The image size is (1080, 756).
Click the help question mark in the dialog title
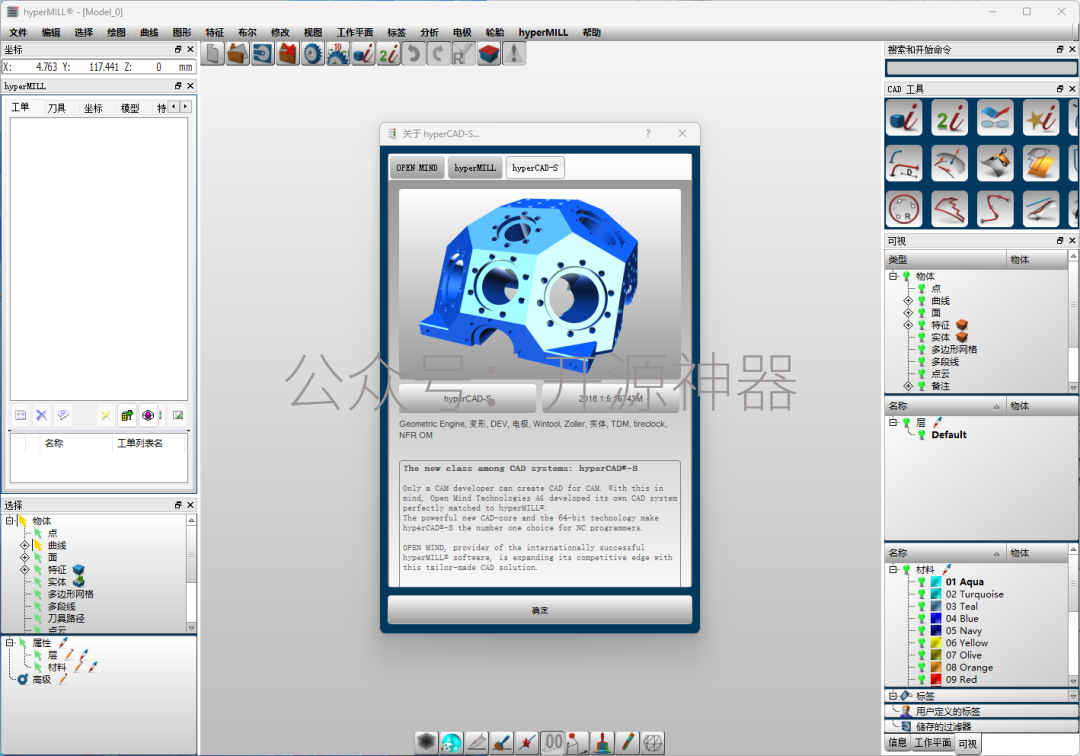647,134
